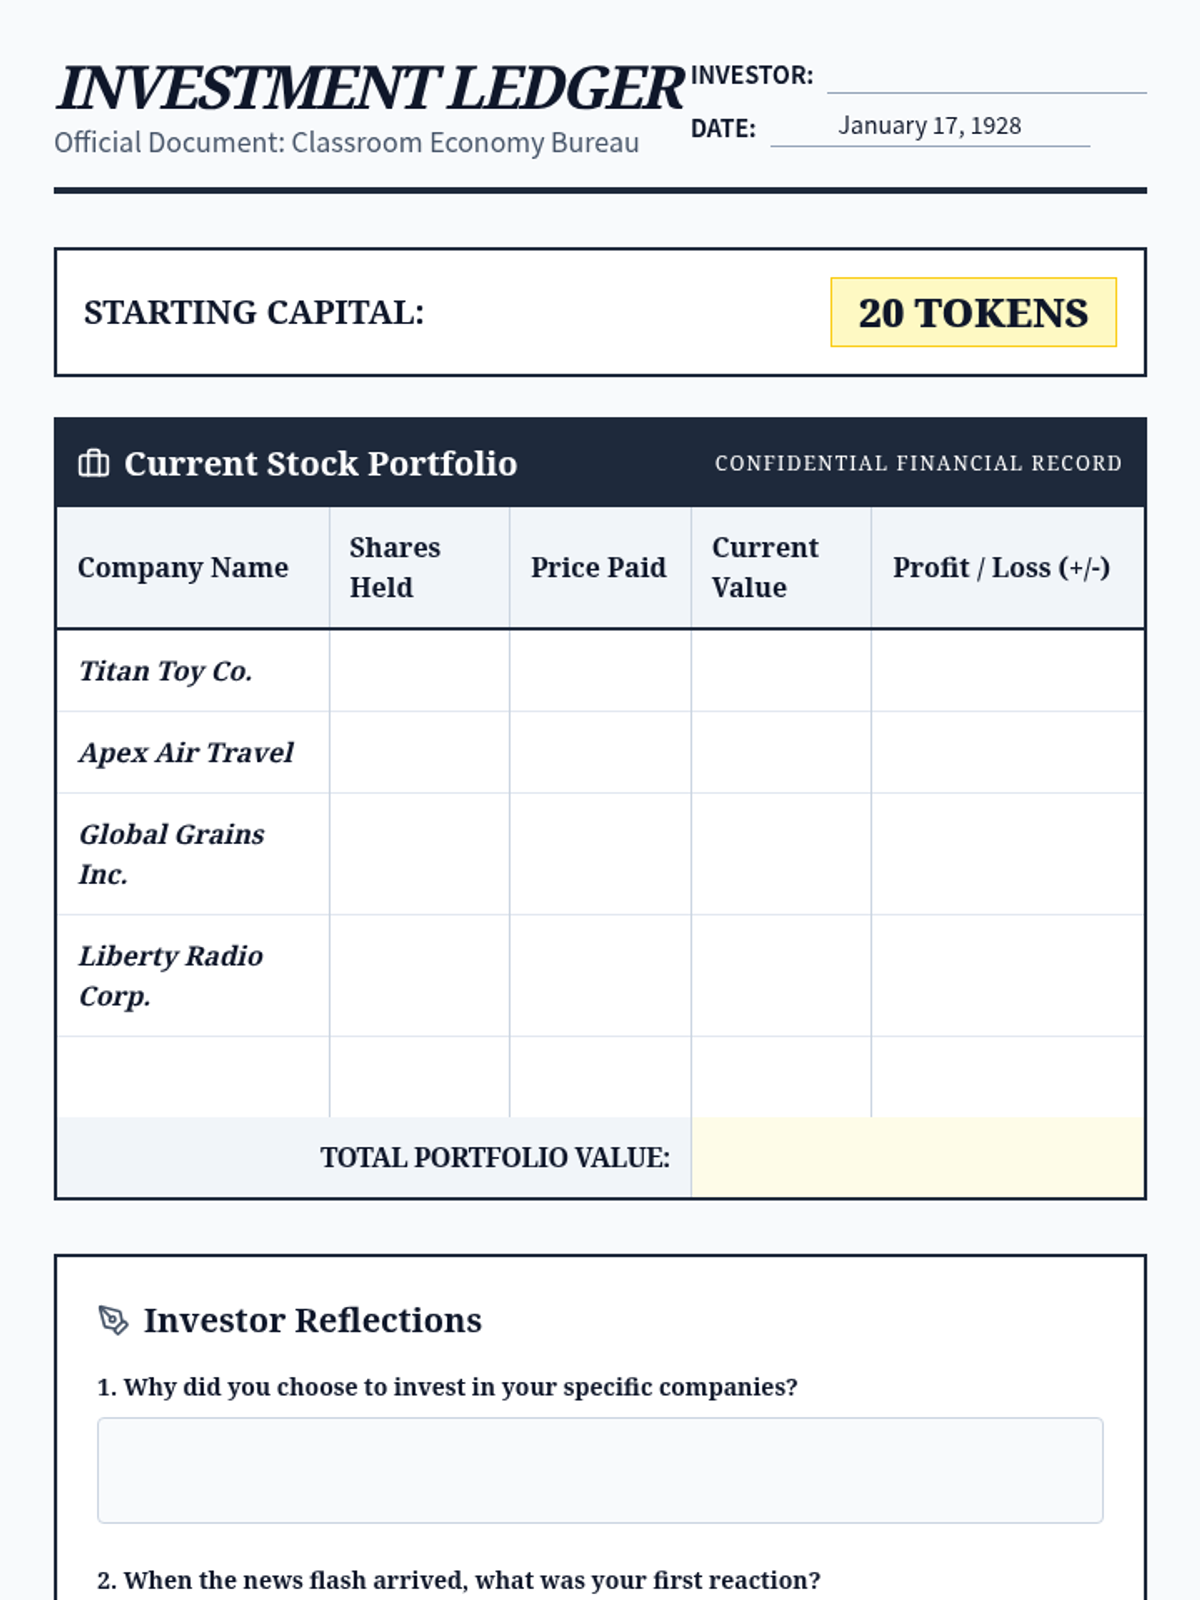Image resolution: width=1200 pixels, height=1600 pixels.
Task: Click the 20 TOKENS highlighted badge
Action: (x=973, y=312)
